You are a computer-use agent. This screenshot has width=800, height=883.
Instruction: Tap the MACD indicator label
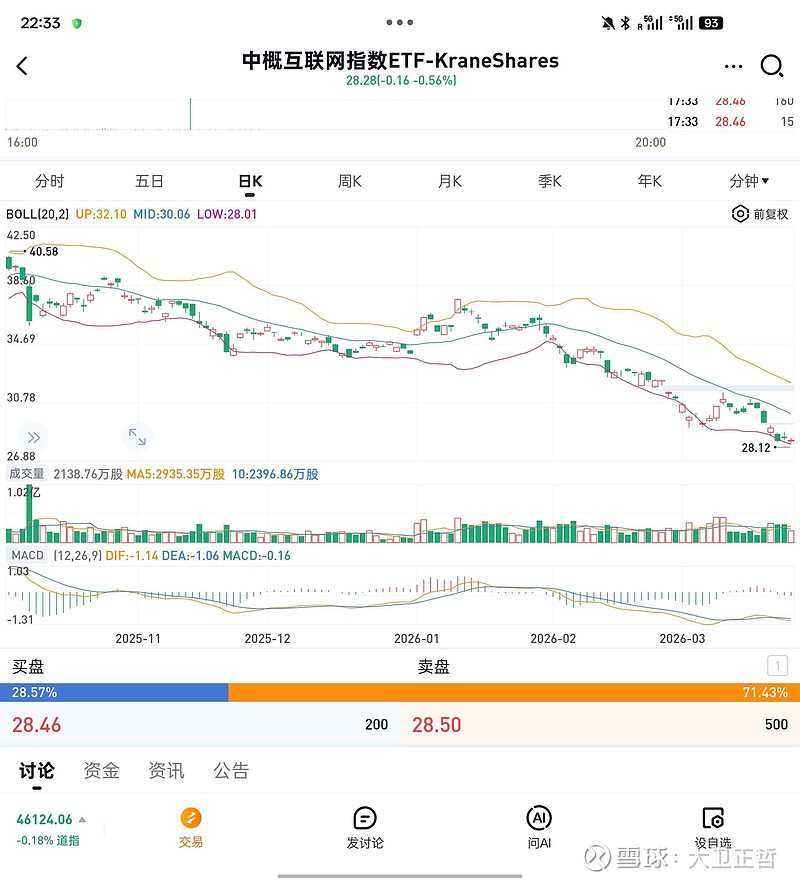point(28,555)
